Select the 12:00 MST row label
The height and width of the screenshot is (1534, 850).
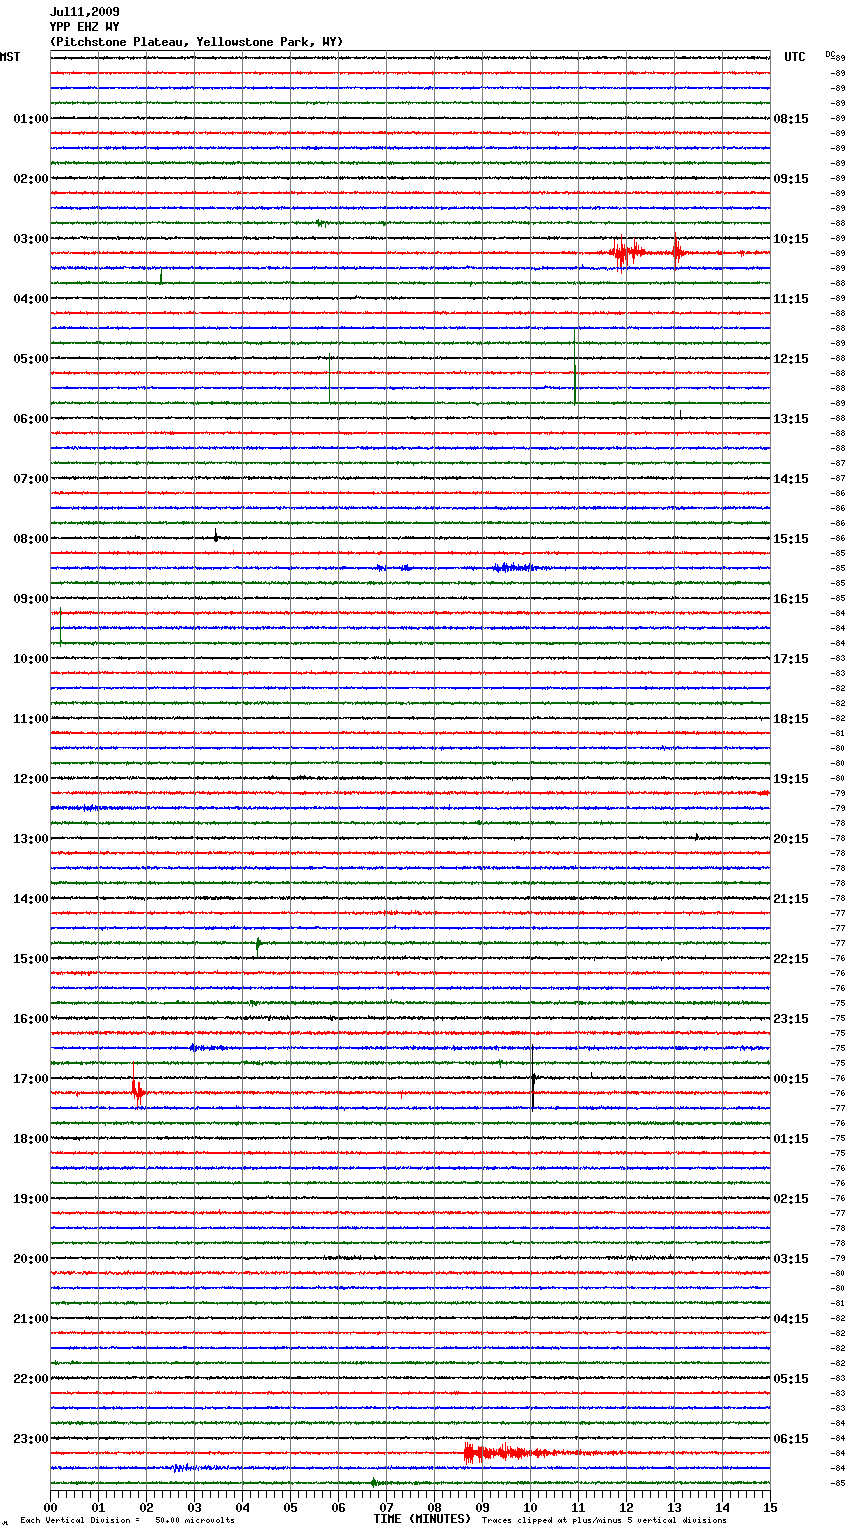tap(31, 779)
